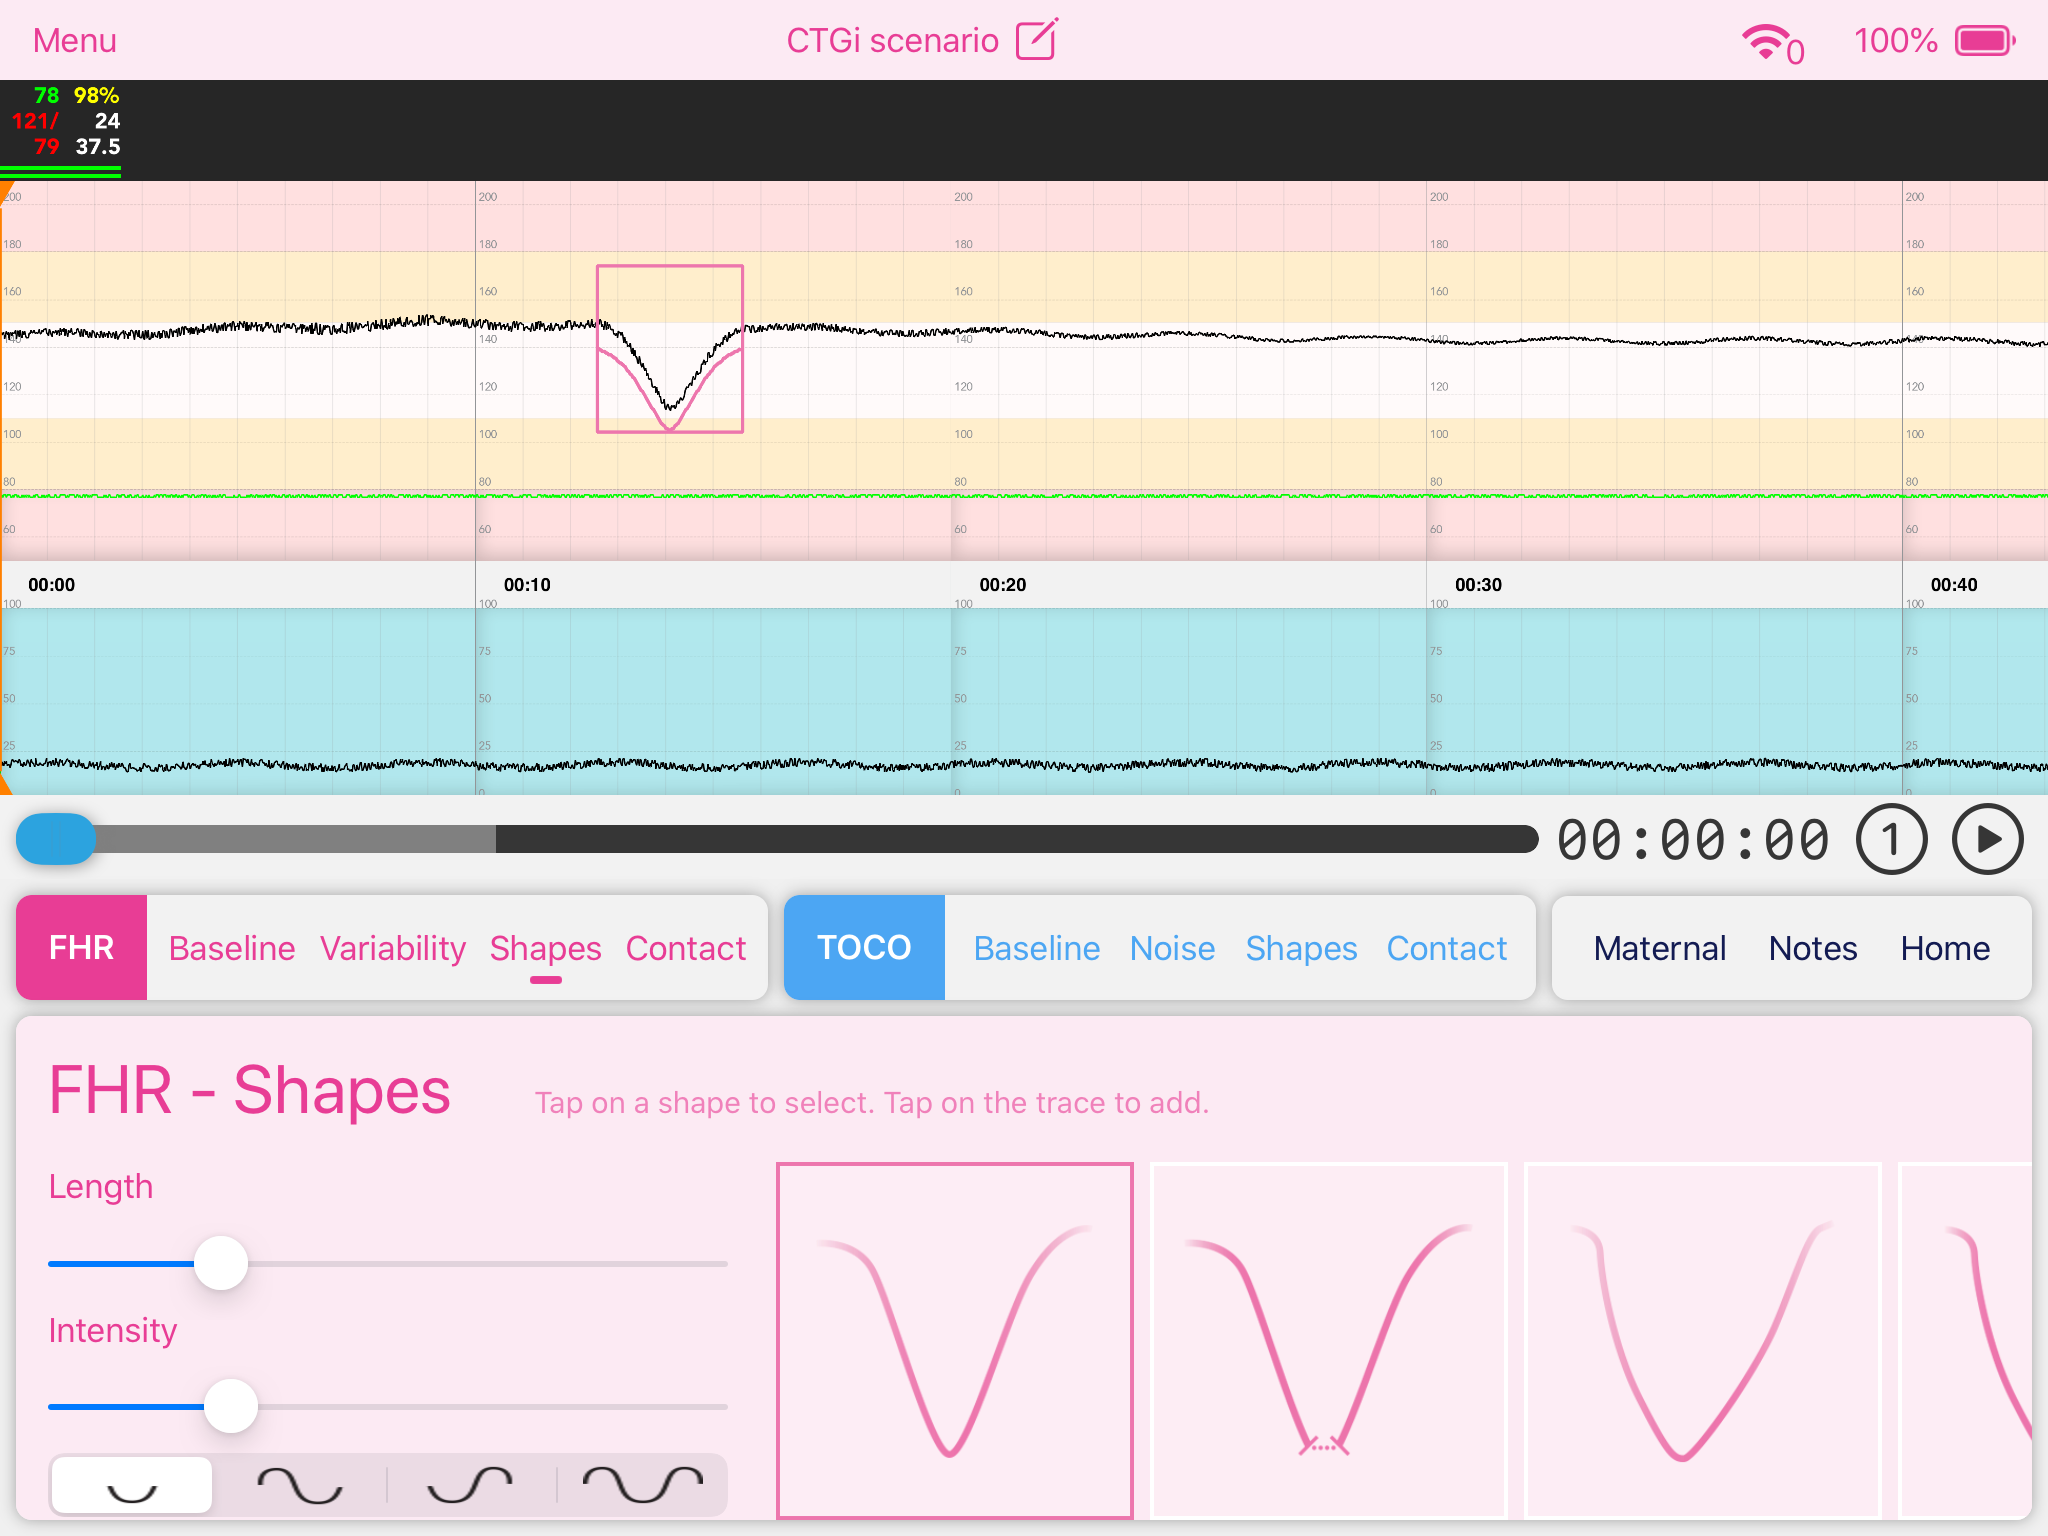Choose the deceleration shape with dotted bottom
The width and height of the screenshot is (2048, 1536).
(x=1328, y=1340)
